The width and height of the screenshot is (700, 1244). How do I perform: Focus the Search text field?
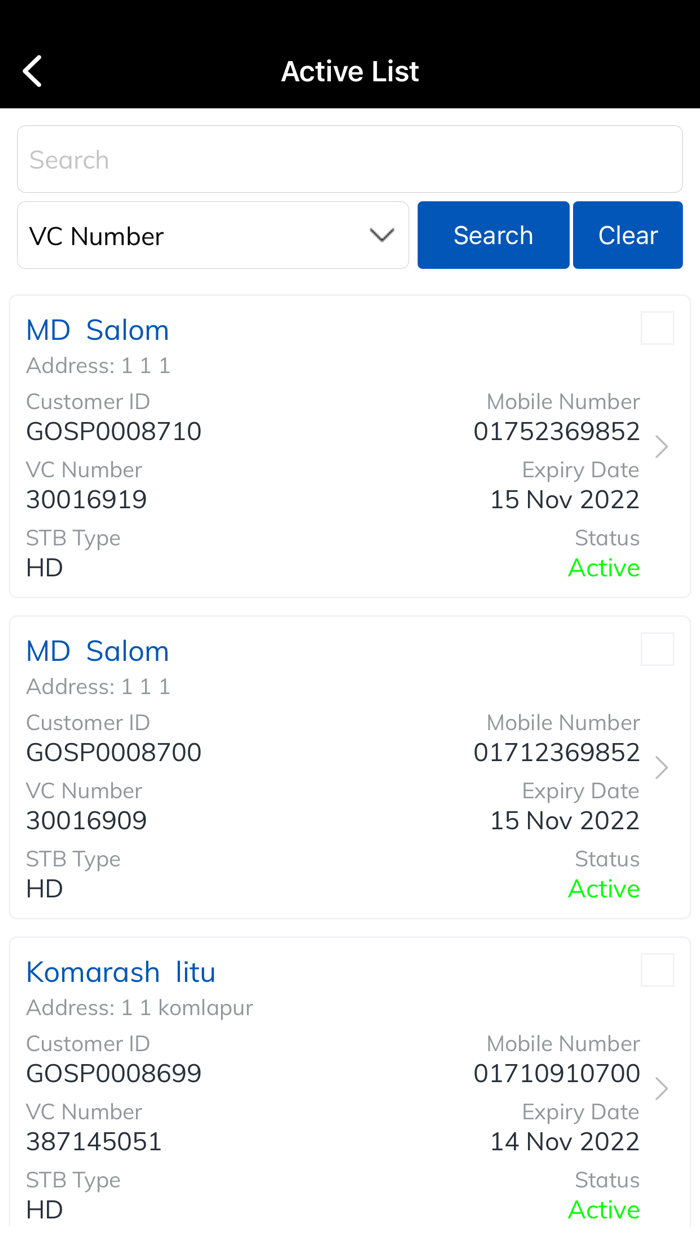[x=350, y=159]
